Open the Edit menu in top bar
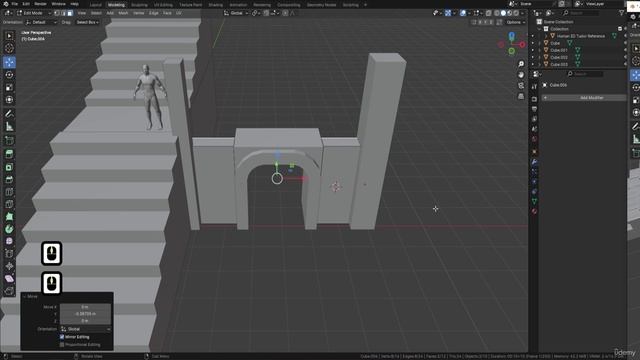This screenshot has height=360, width=640. [x=26, y=4]
